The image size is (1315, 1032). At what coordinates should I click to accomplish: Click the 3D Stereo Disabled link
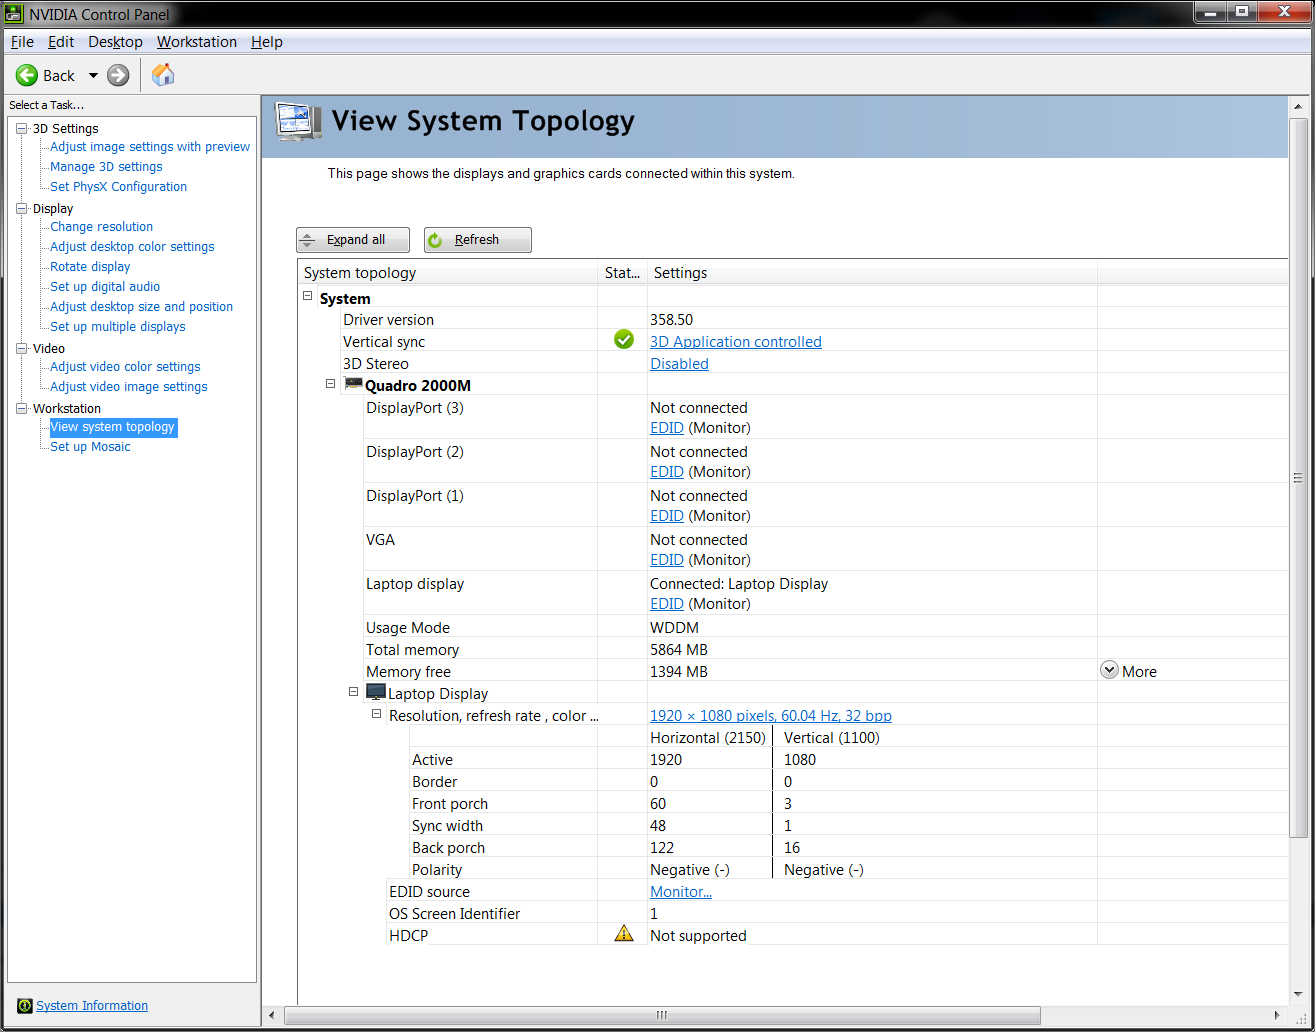tap(679, 364)
